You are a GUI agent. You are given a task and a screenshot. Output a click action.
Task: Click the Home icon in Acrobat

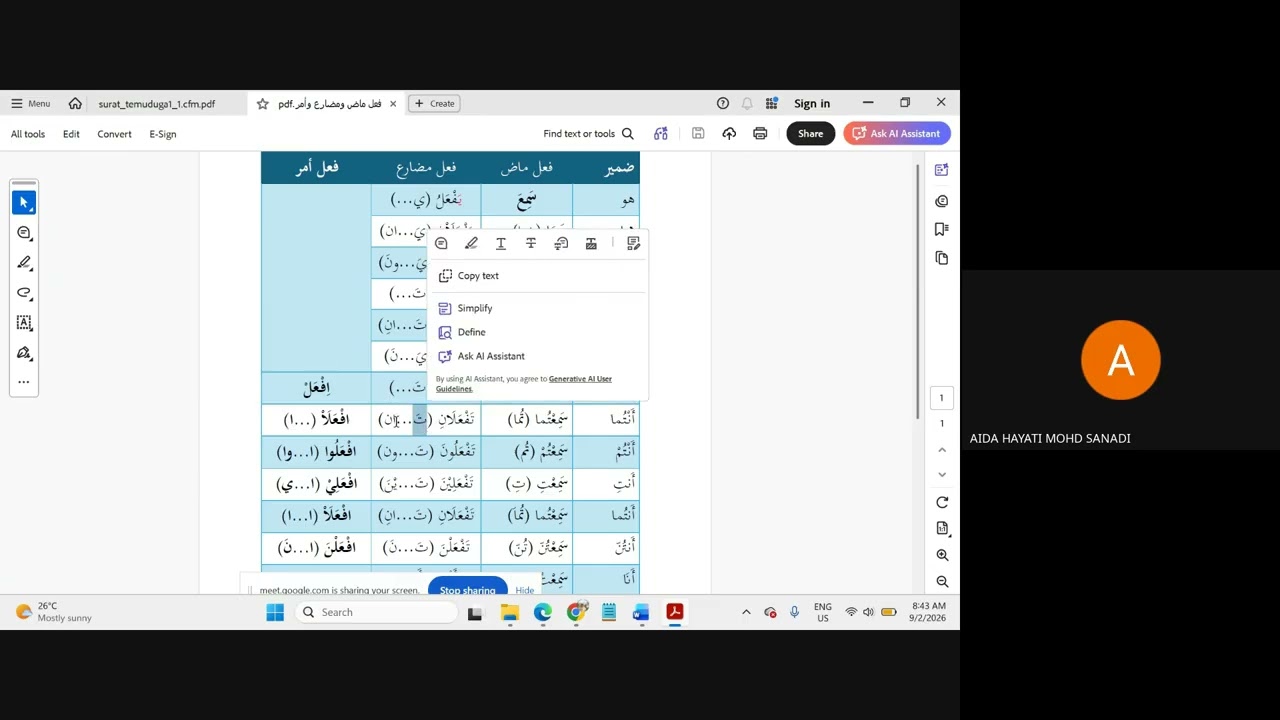tap(75, 103)
